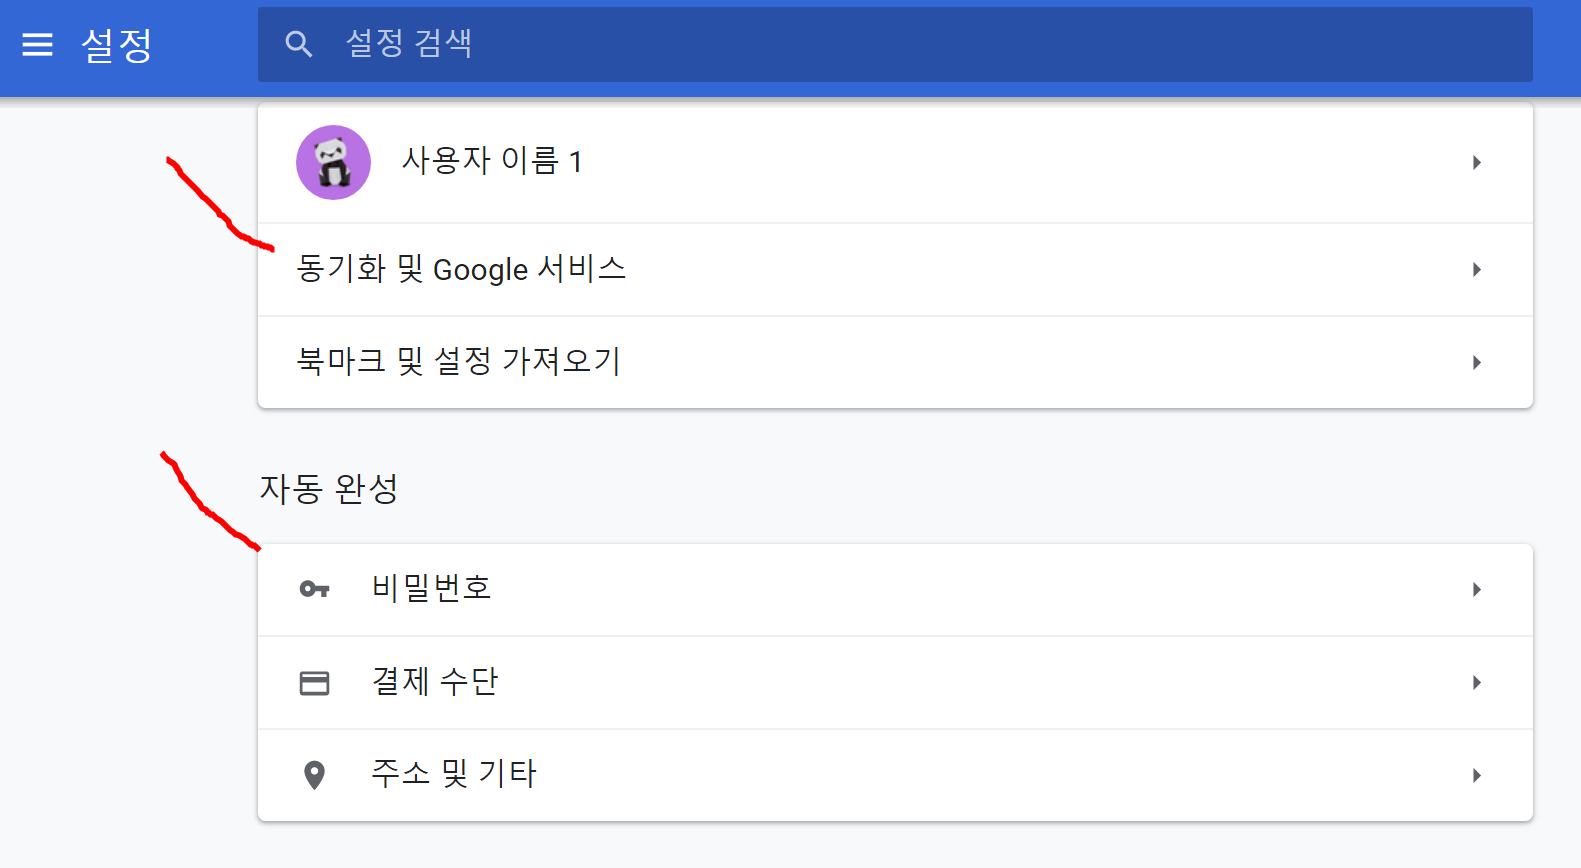Open 동기화 및 Google 서비스 settings
Viewport: 1581px width, 868px height.
click(x=895, y=269)
